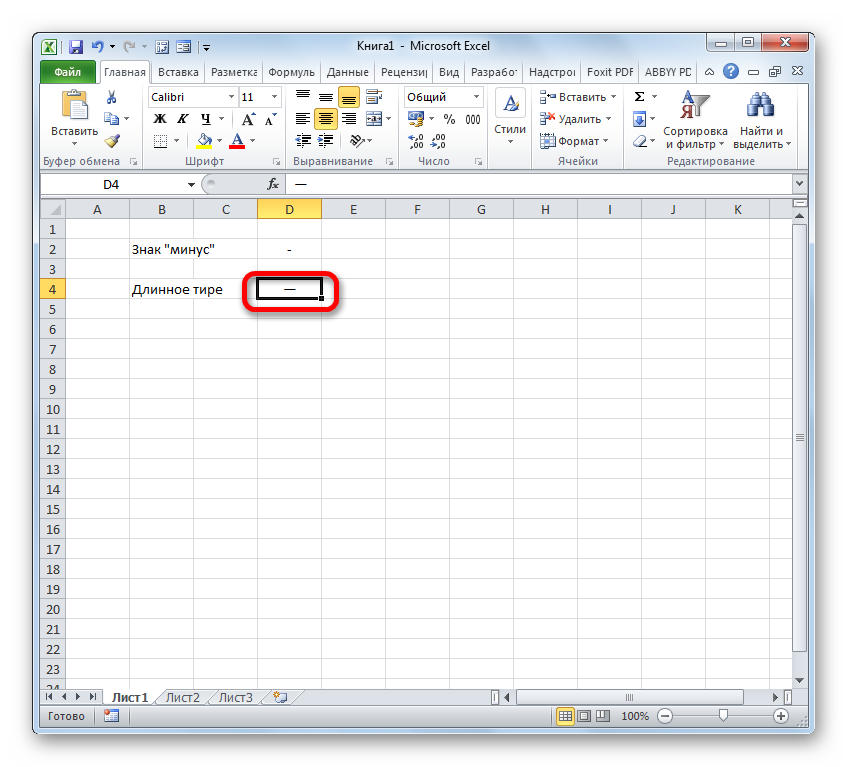The width and height of the screenshot is (848, 767).
Task: Open Сортировка и фильтр menu
Action: pyautogui.click(x=695, y=120)
